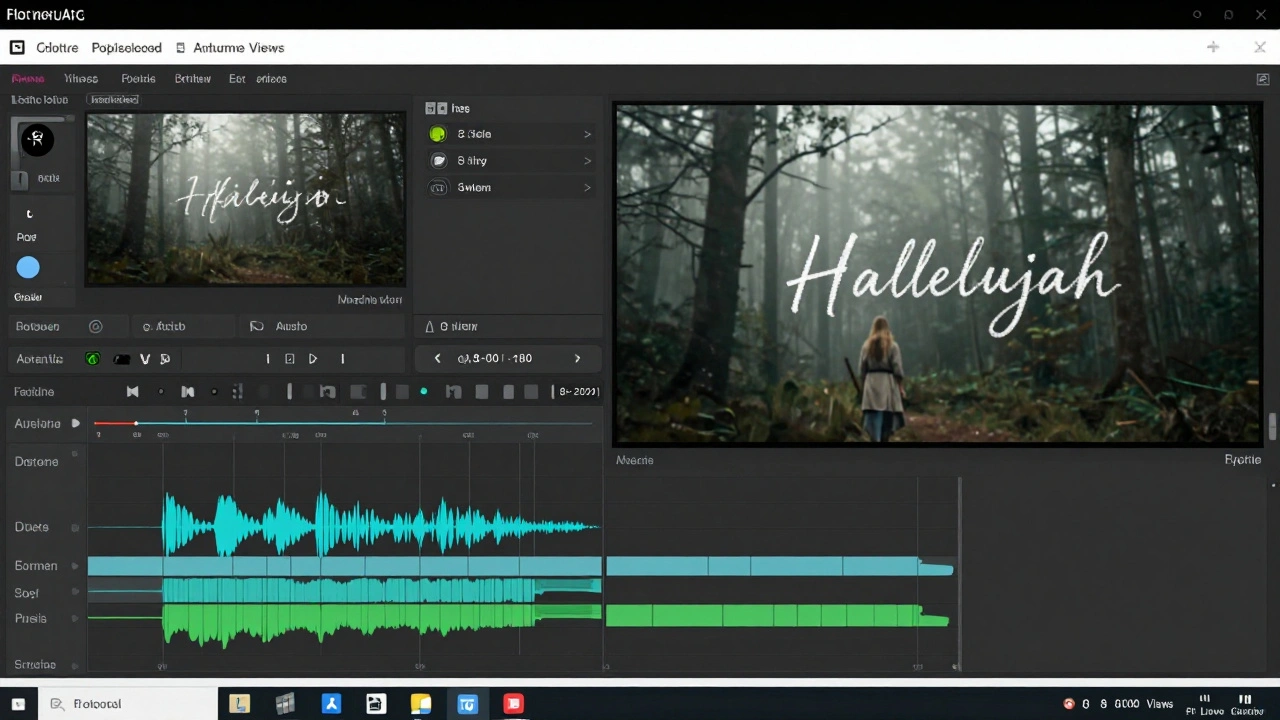Expand the Swiem list item
This screenshot has width=1280, height=720.
click(588, 187)
